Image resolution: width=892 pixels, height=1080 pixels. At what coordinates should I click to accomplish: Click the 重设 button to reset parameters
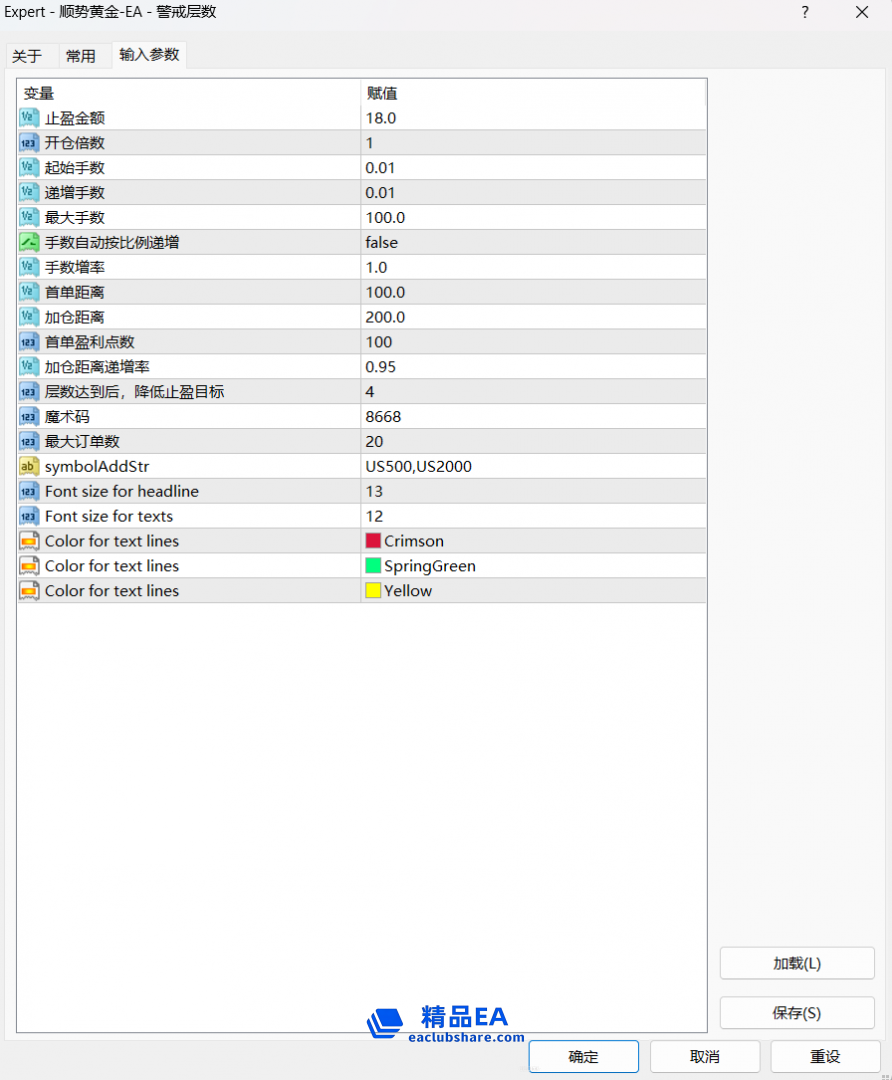(x=824, y=1056)
